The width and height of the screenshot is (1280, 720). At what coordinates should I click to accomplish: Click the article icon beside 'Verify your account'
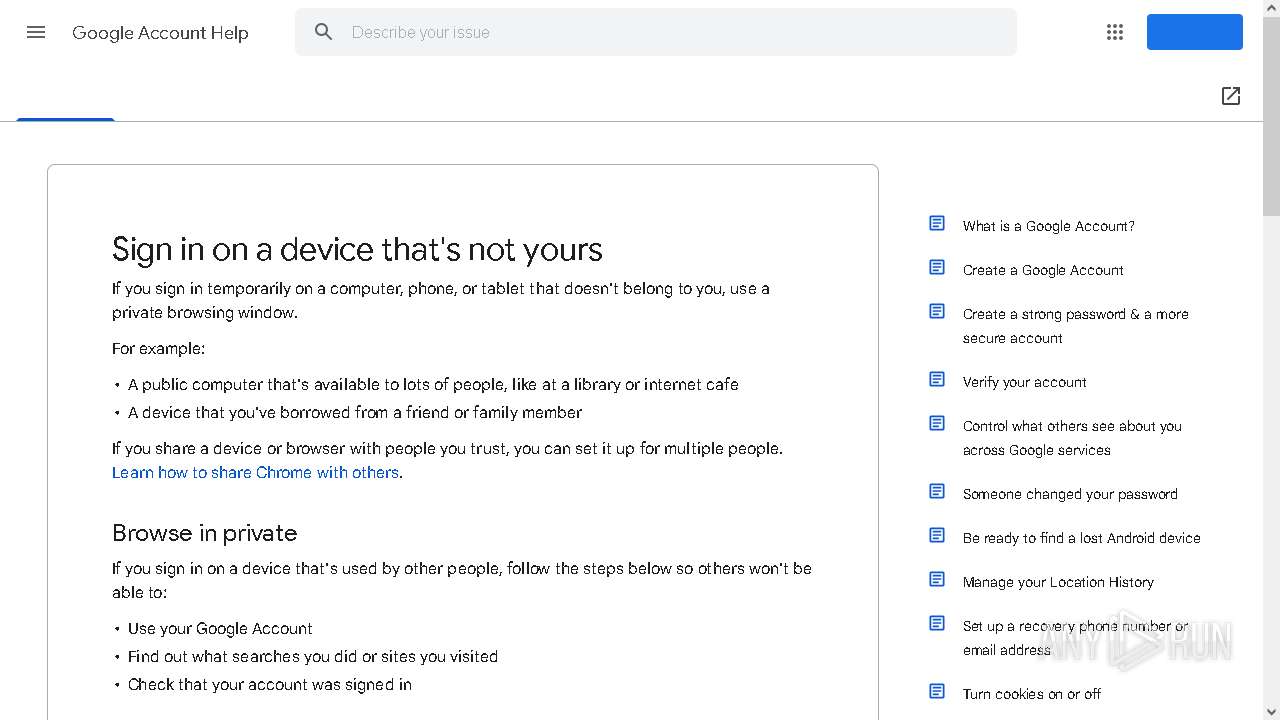pyautogui.click(x=937, y=379)
